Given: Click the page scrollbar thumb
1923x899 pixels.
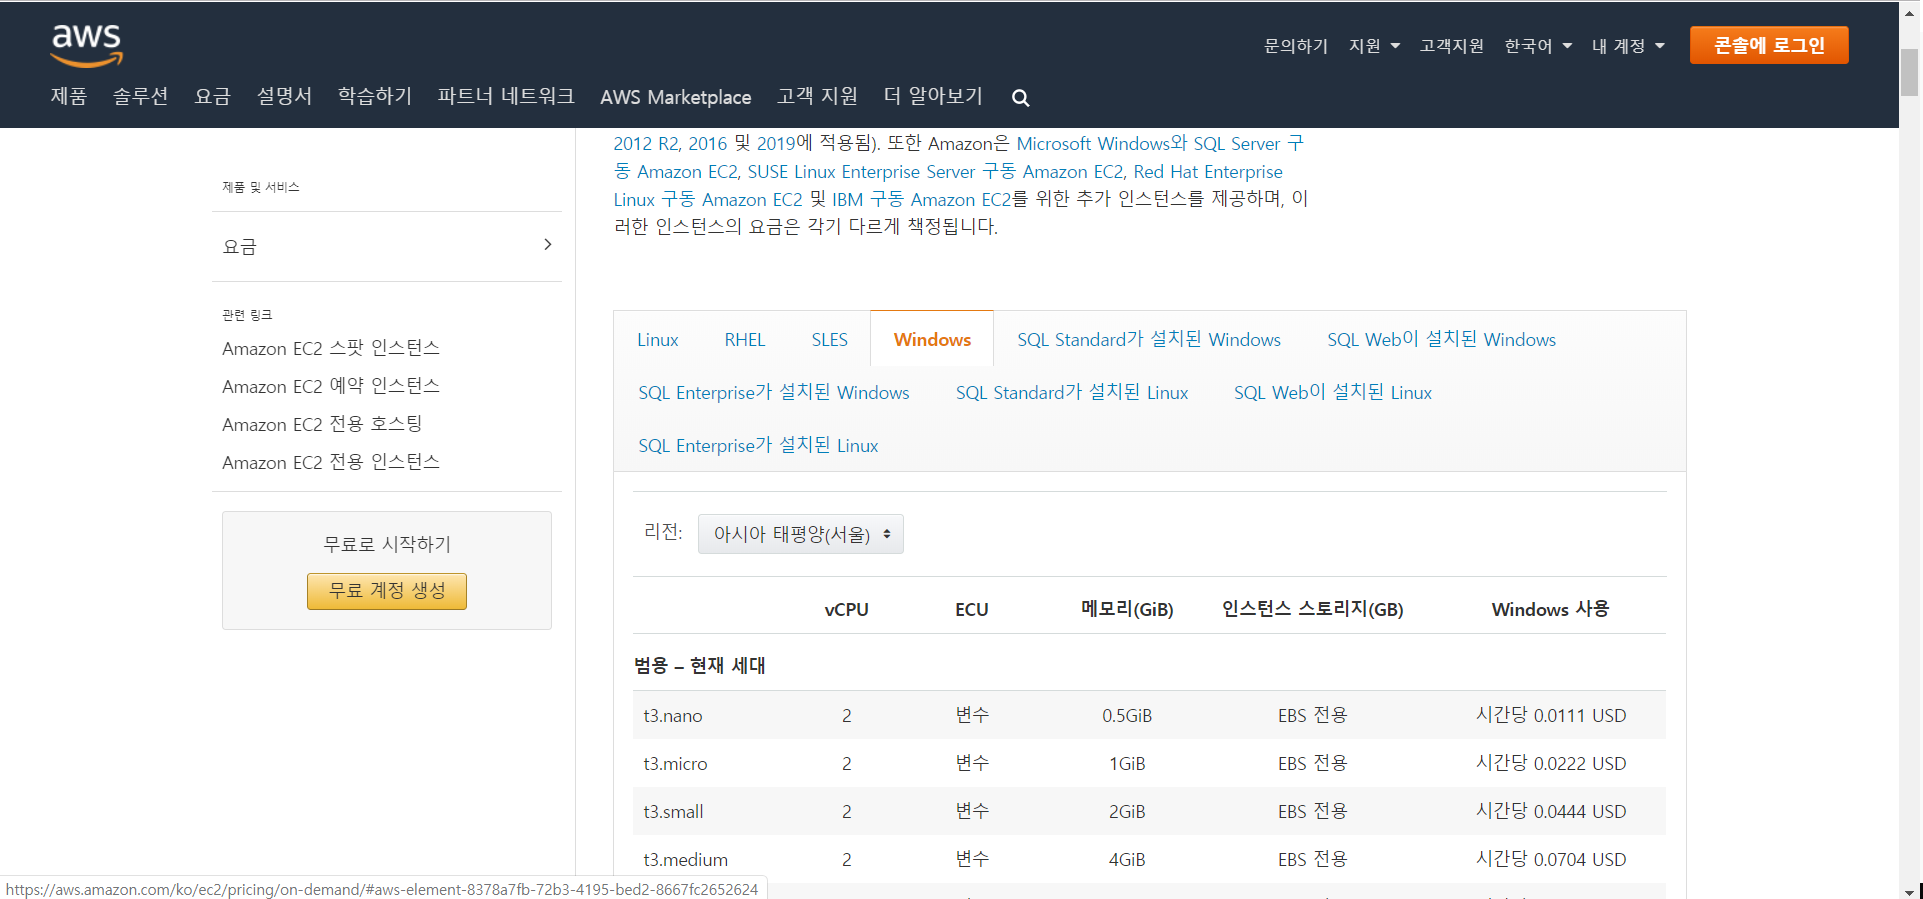Looking at the screenshot, I should coord(1910,72).
